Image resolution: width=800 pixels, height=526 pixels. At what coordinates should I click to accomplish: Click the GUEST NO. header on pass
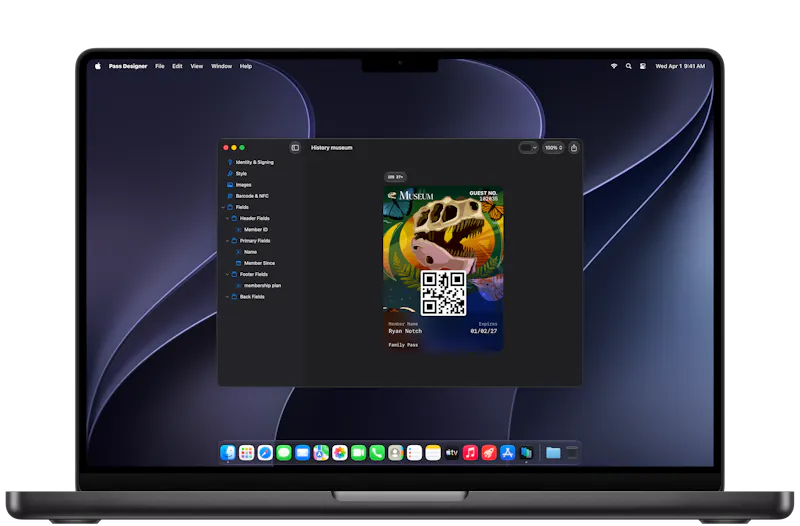[483, 193]
